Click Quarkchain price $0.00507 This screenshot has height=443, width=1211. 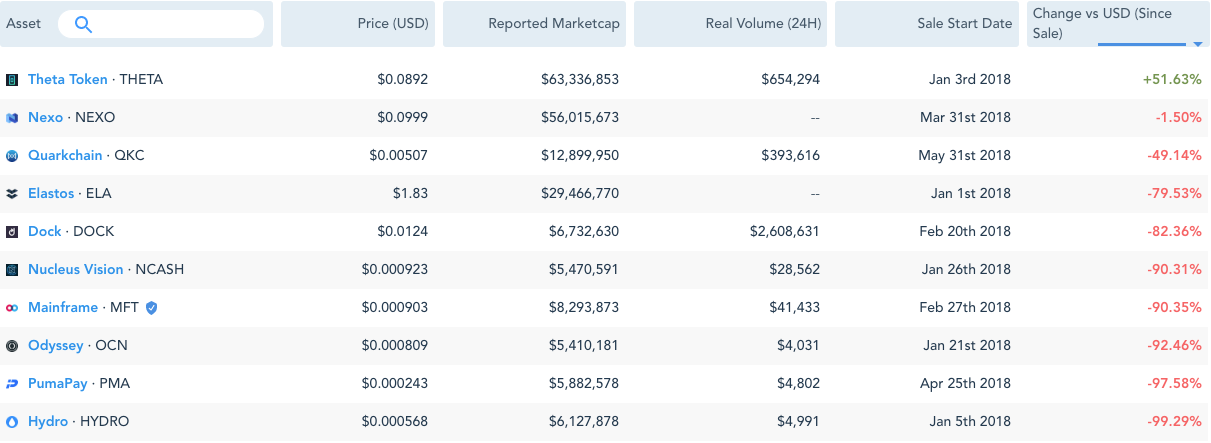coord(398,155)
